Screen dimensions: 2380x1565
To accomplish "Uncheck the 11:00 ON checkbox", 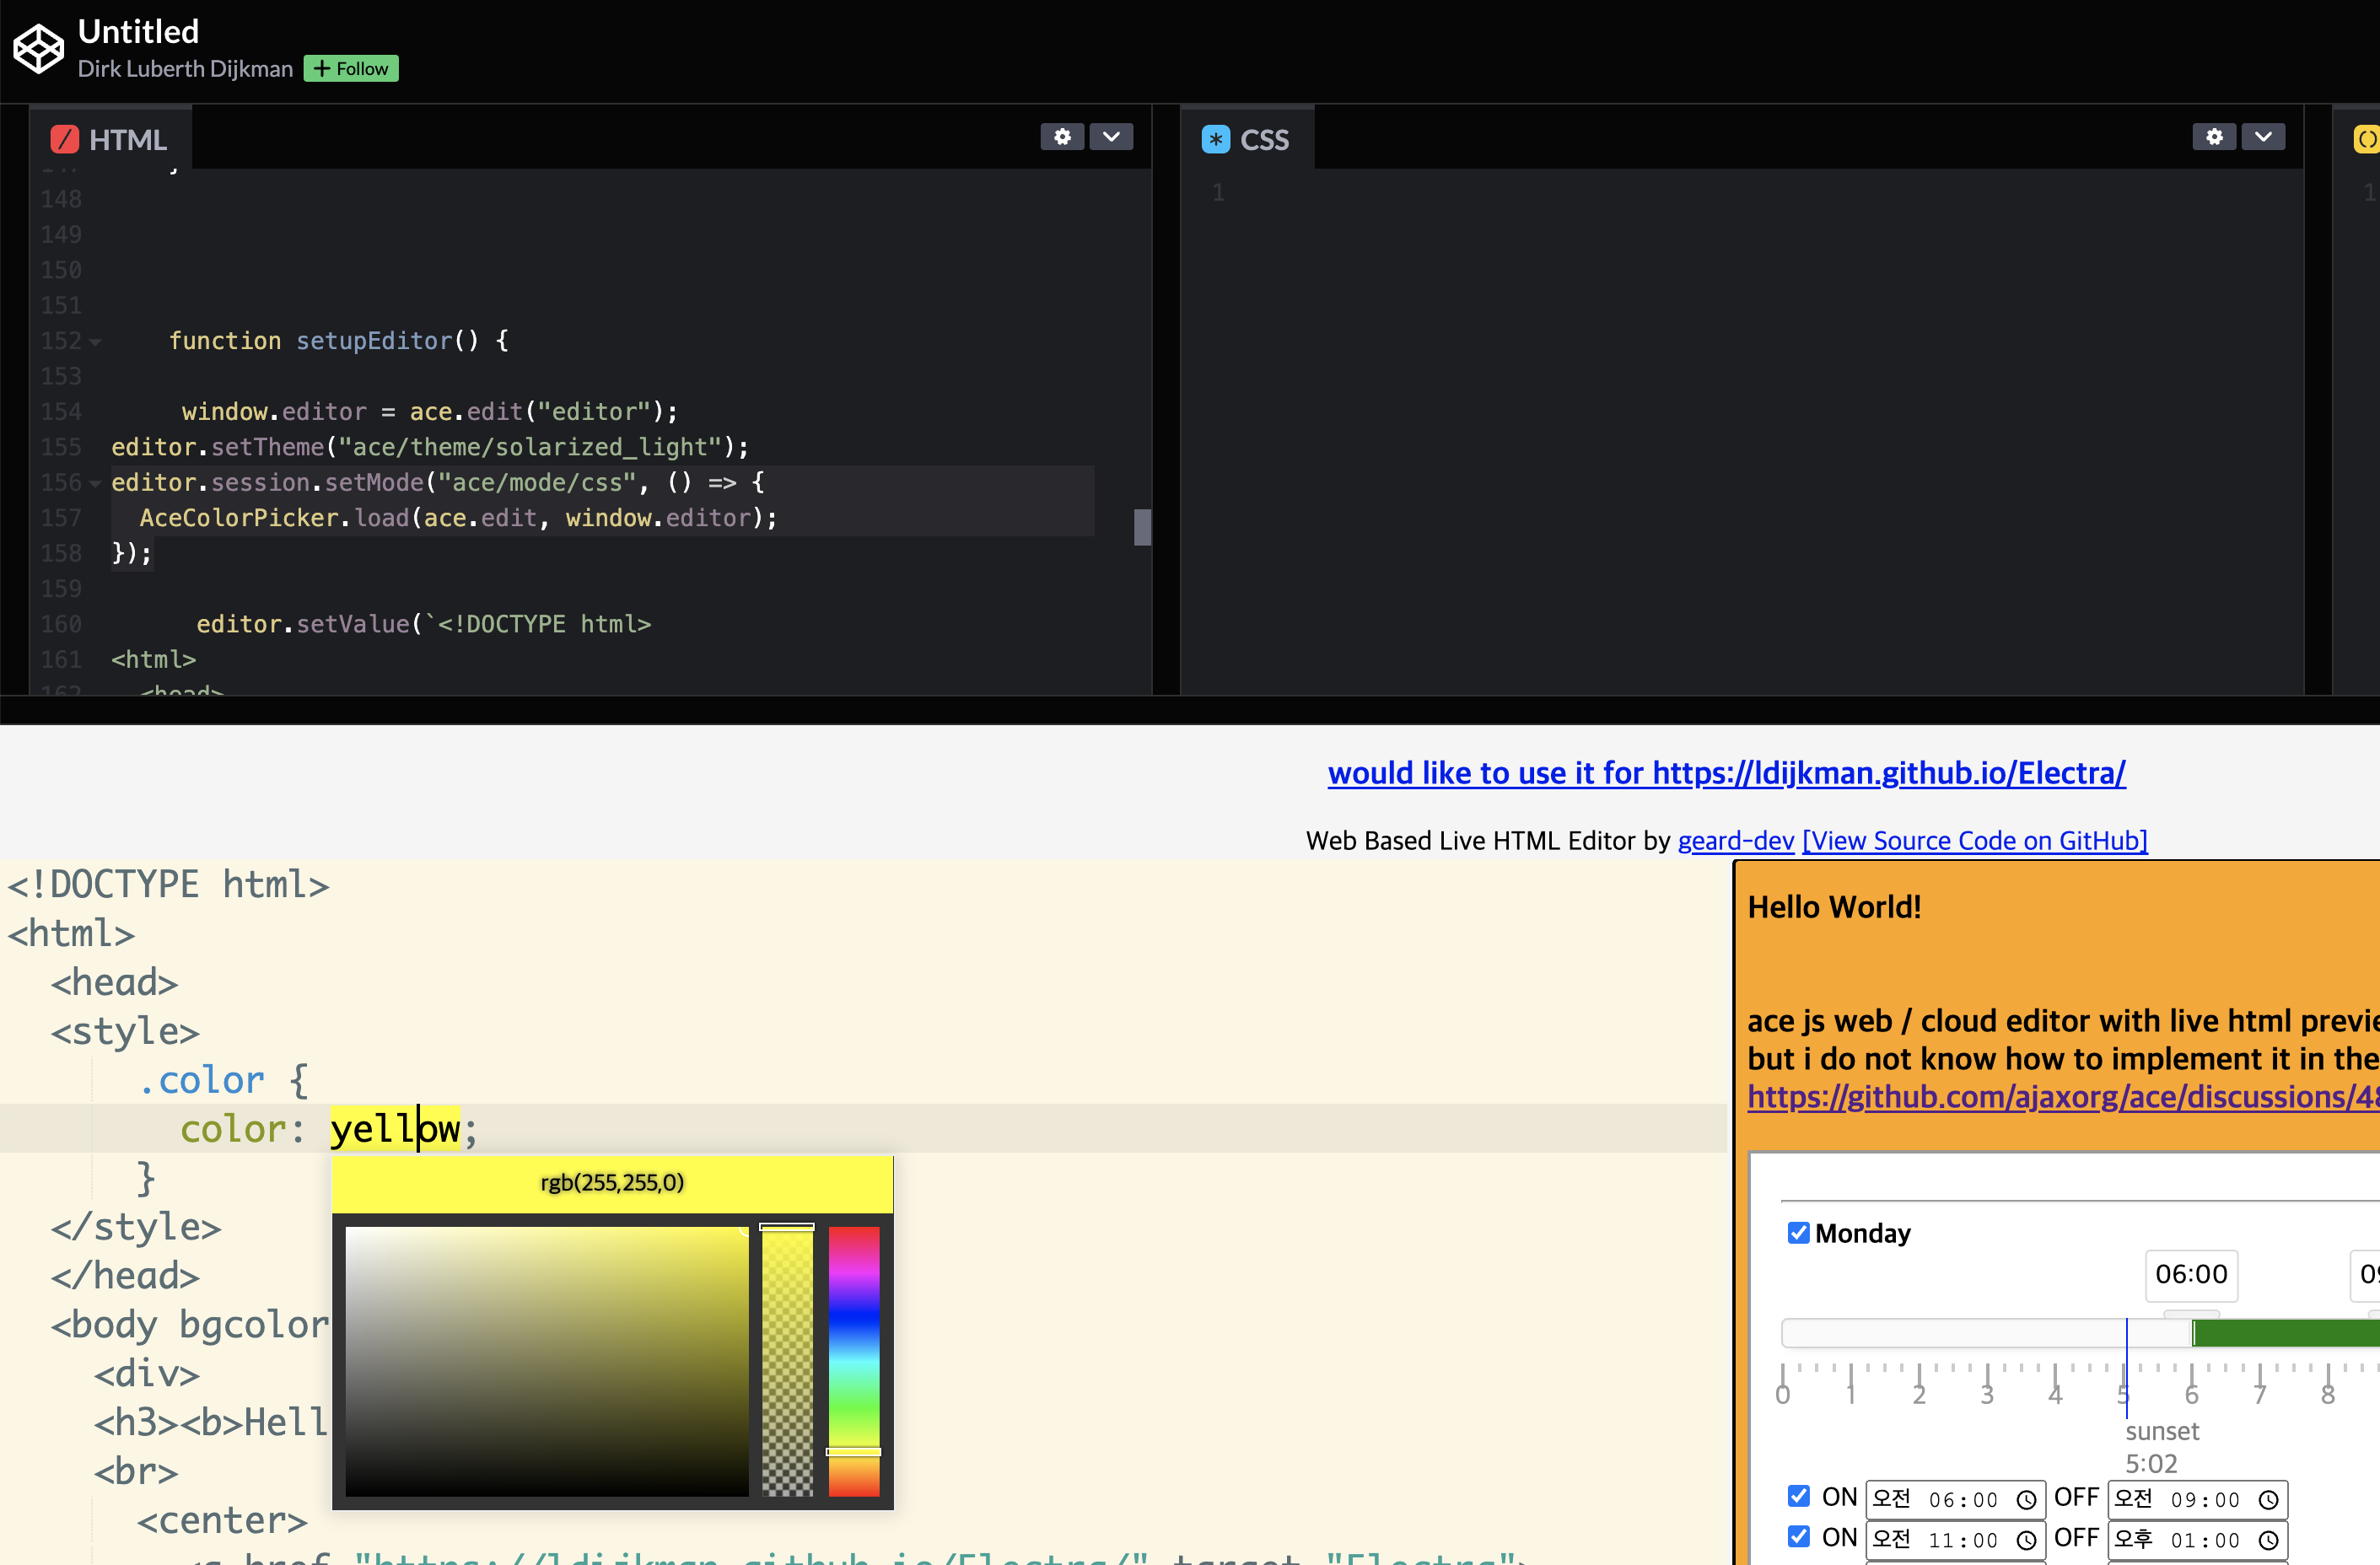I will pyautogui.click(x=1800, y=1537).
